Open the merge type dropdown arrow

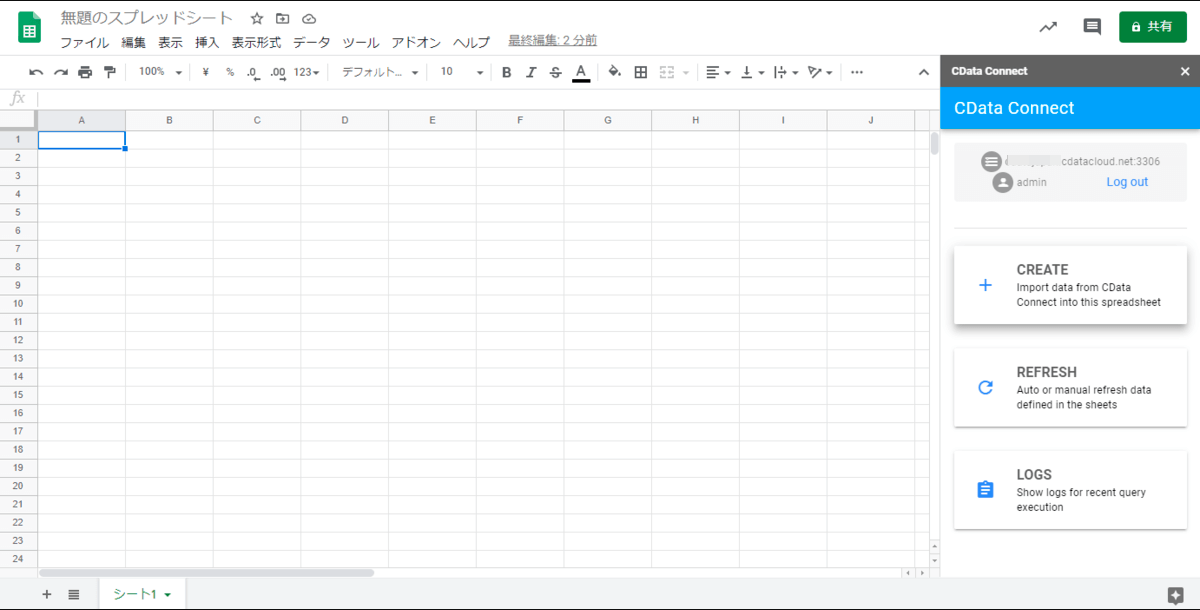(x=686, y=72)
